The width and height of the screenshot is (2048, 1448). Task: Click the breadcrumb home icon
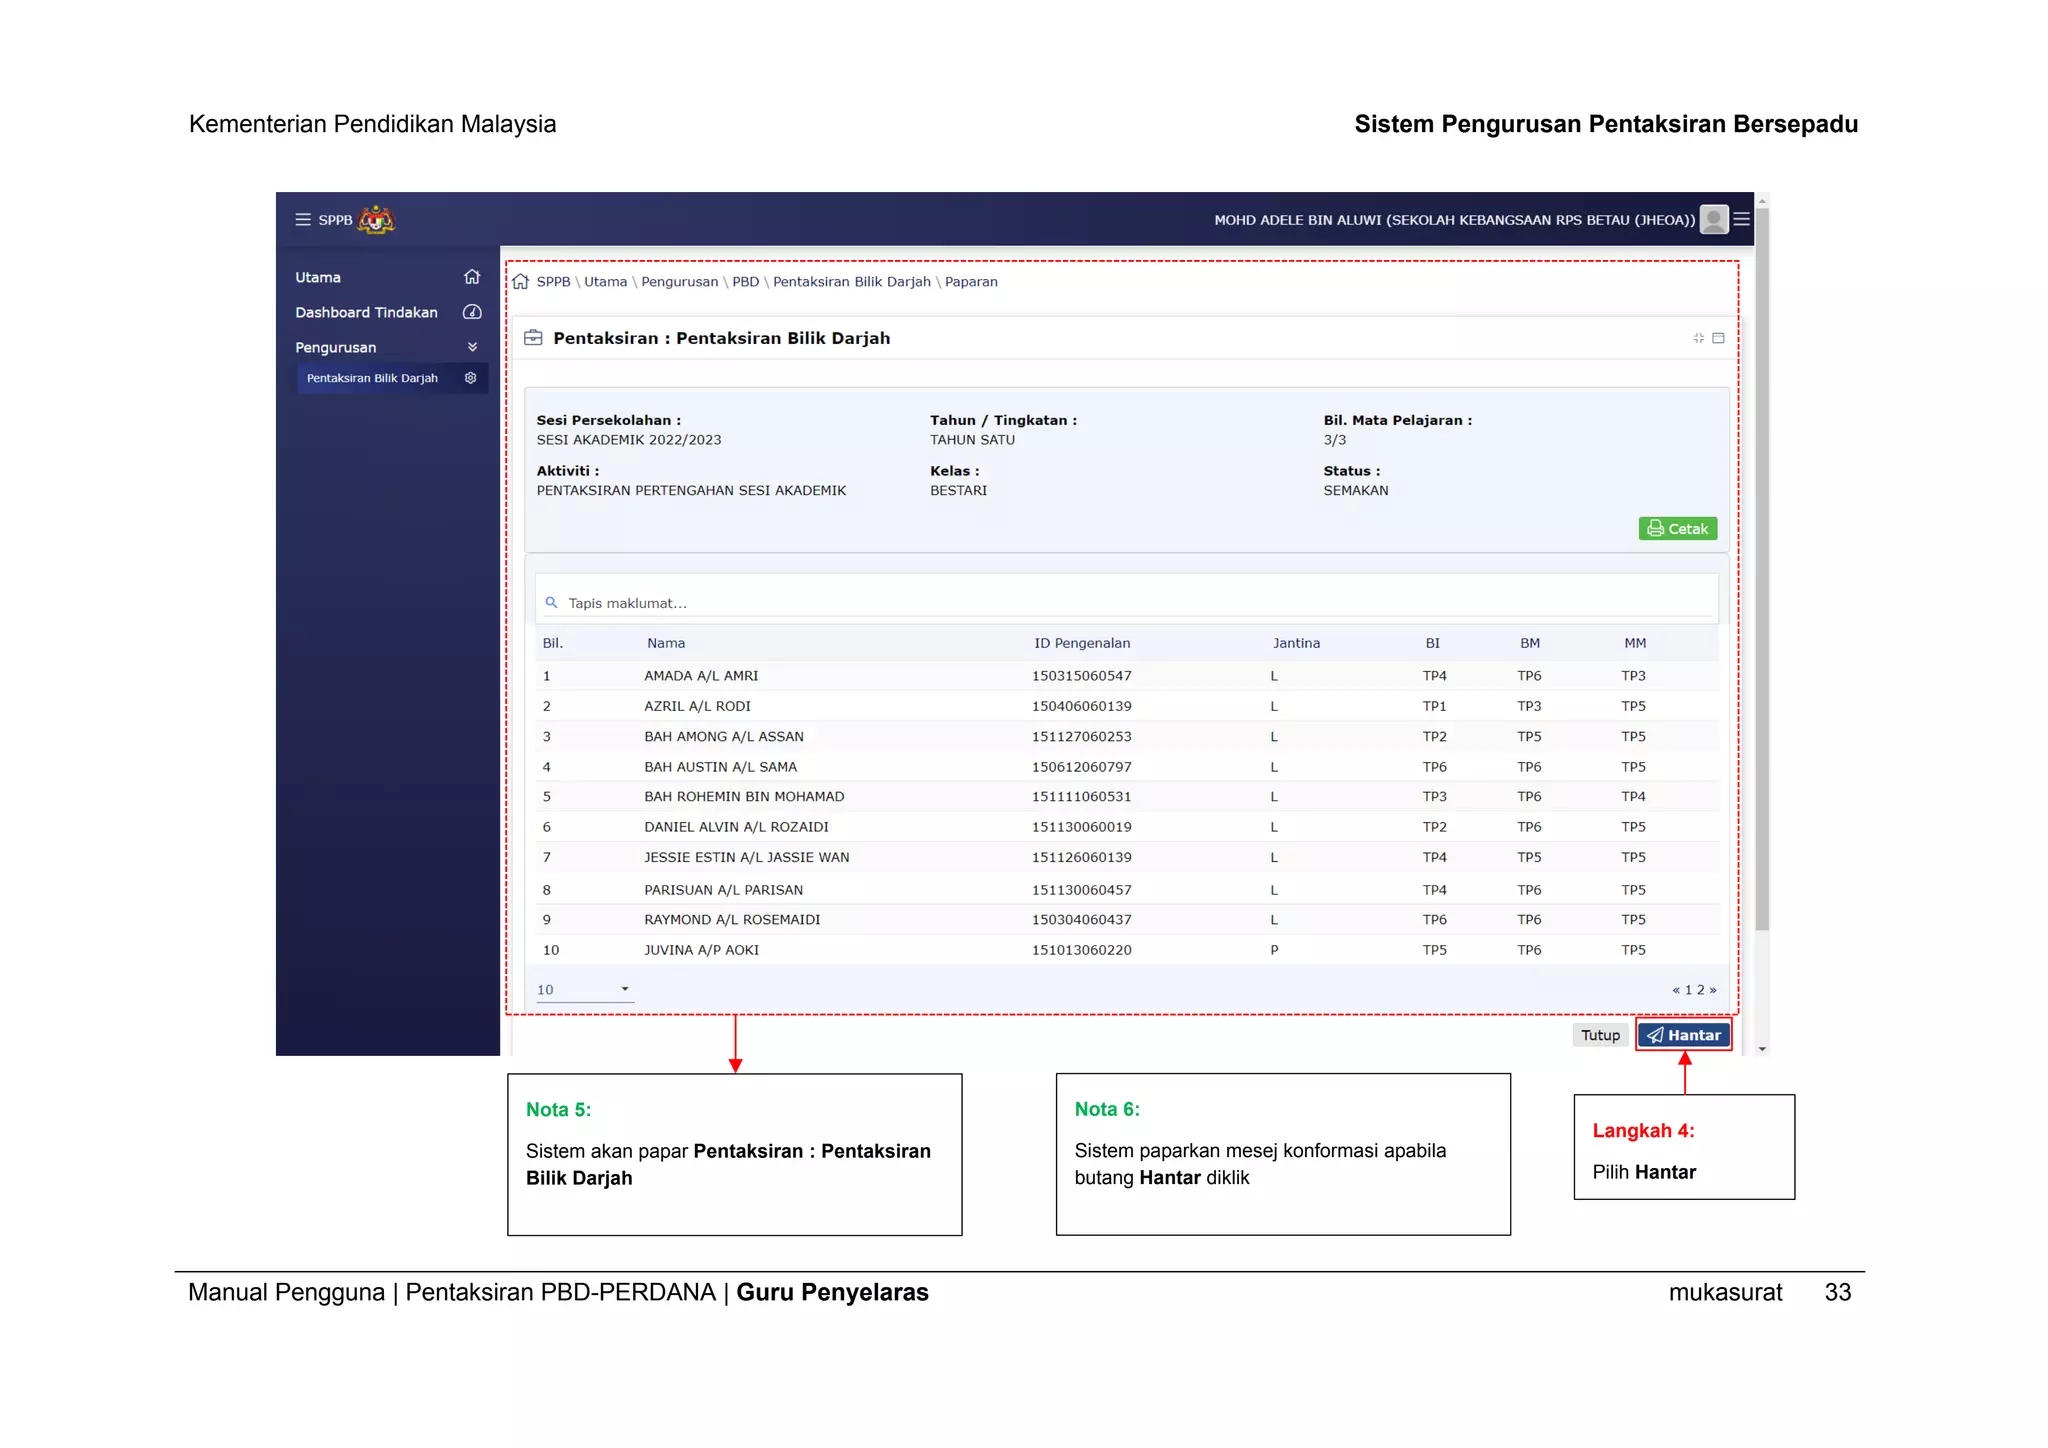pyautogui.click(x=521, y=282)
